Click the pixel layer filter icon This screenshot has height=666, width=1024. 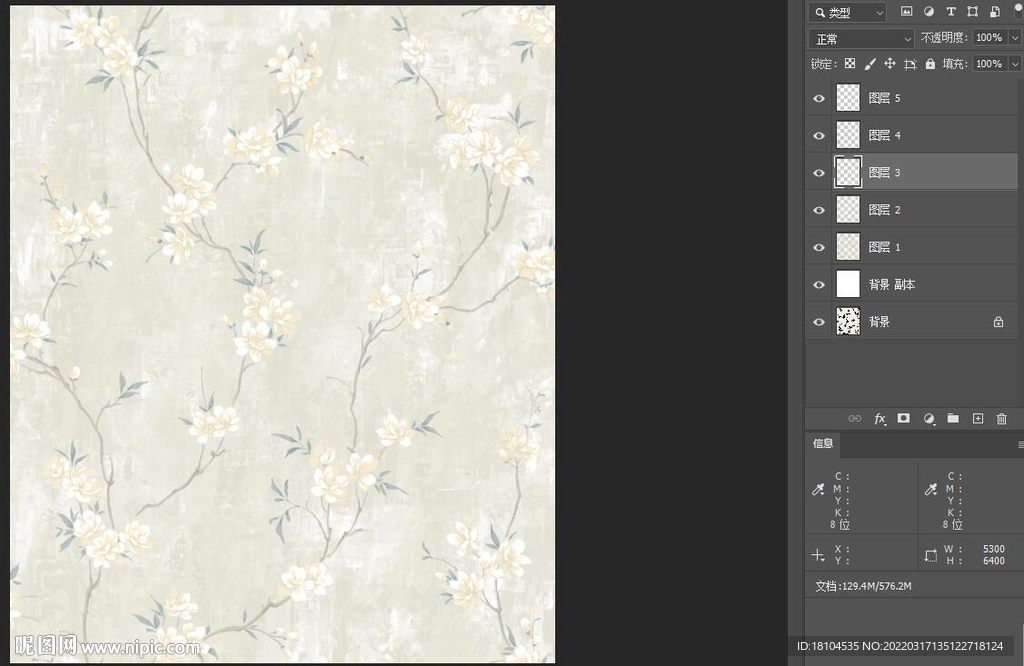(907, 12)
